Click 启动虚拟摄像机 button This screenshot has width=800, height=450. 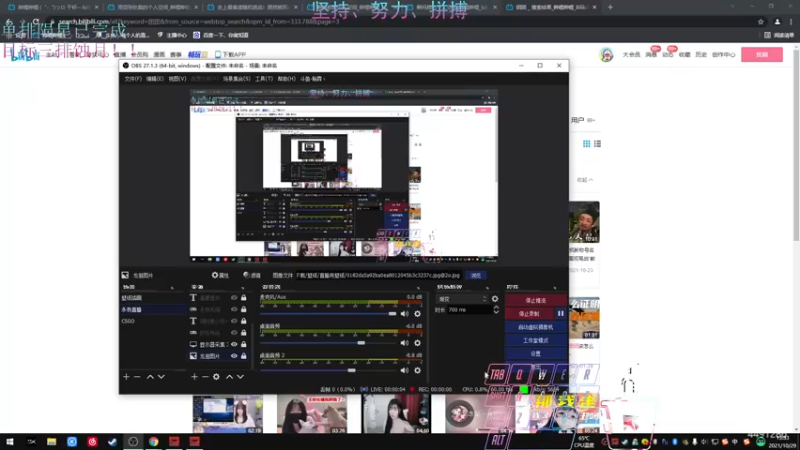coord(535,327)
